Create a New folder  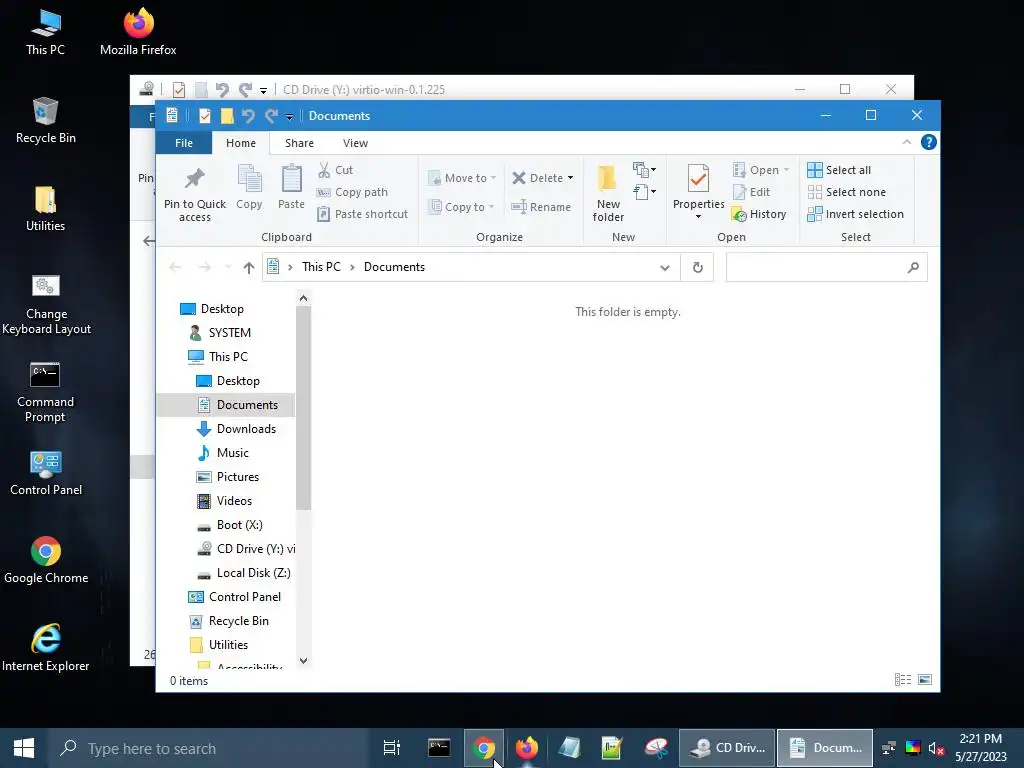click(x=608, y=194)
